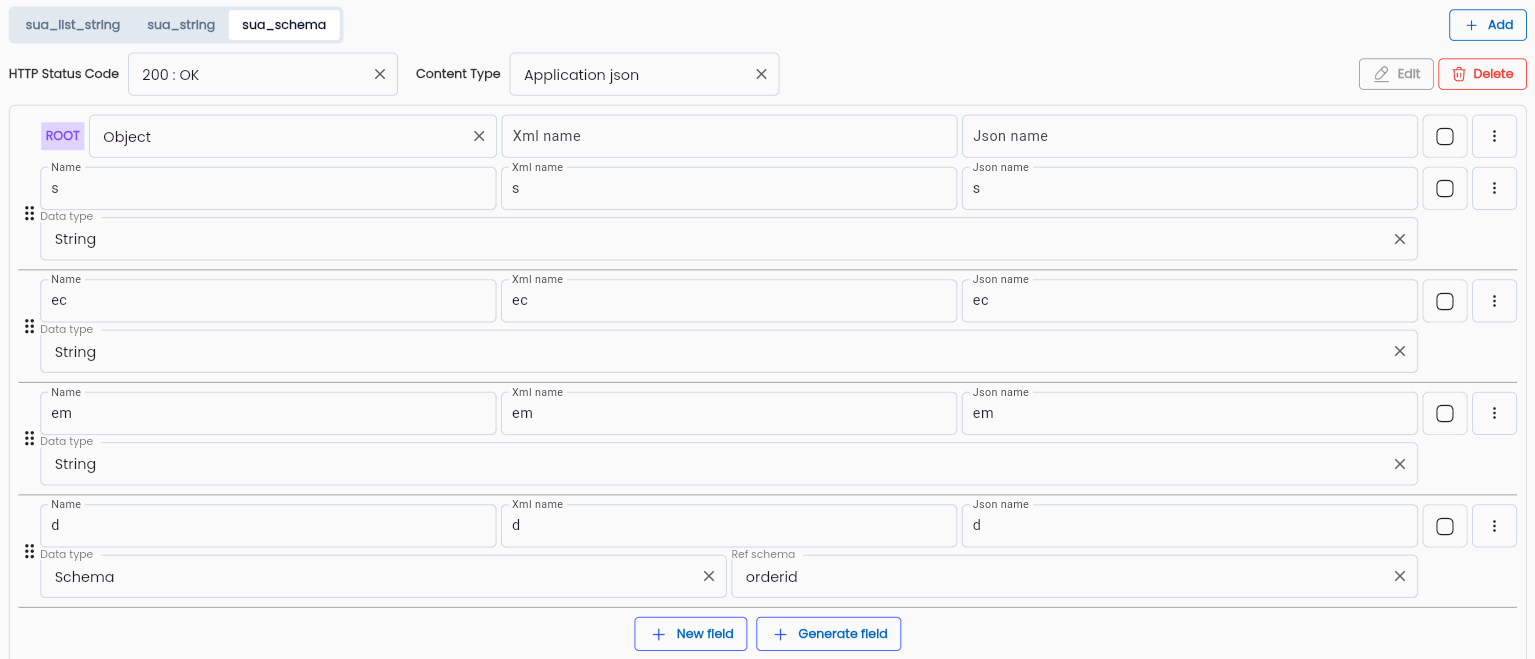Click the Generate field button

pyautogui.click(x=829, y=634)
